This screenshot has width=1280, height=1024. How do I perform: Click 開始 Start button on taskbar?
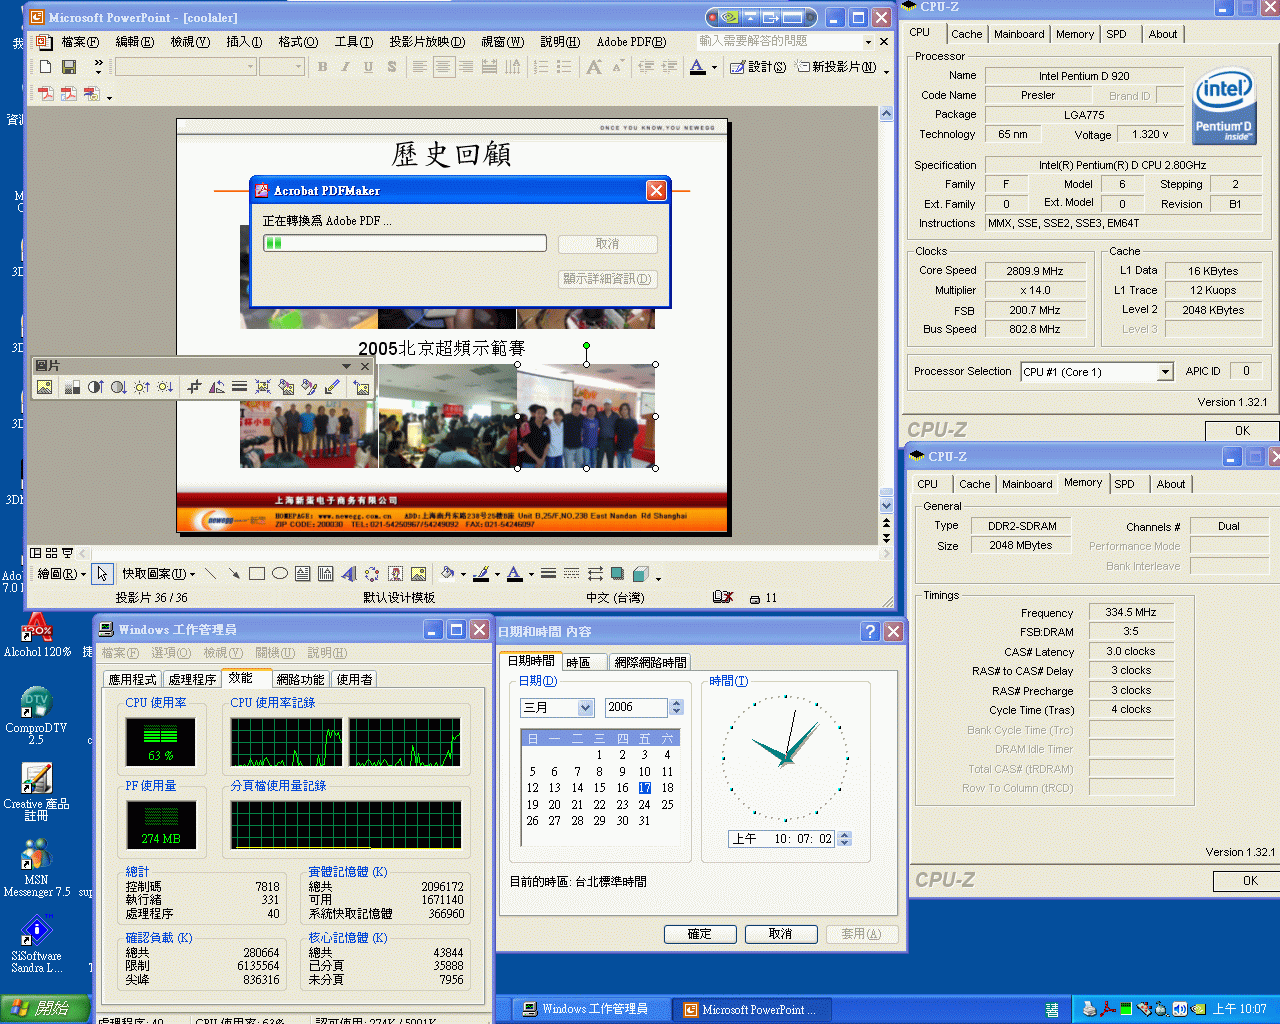[46, 1009]
